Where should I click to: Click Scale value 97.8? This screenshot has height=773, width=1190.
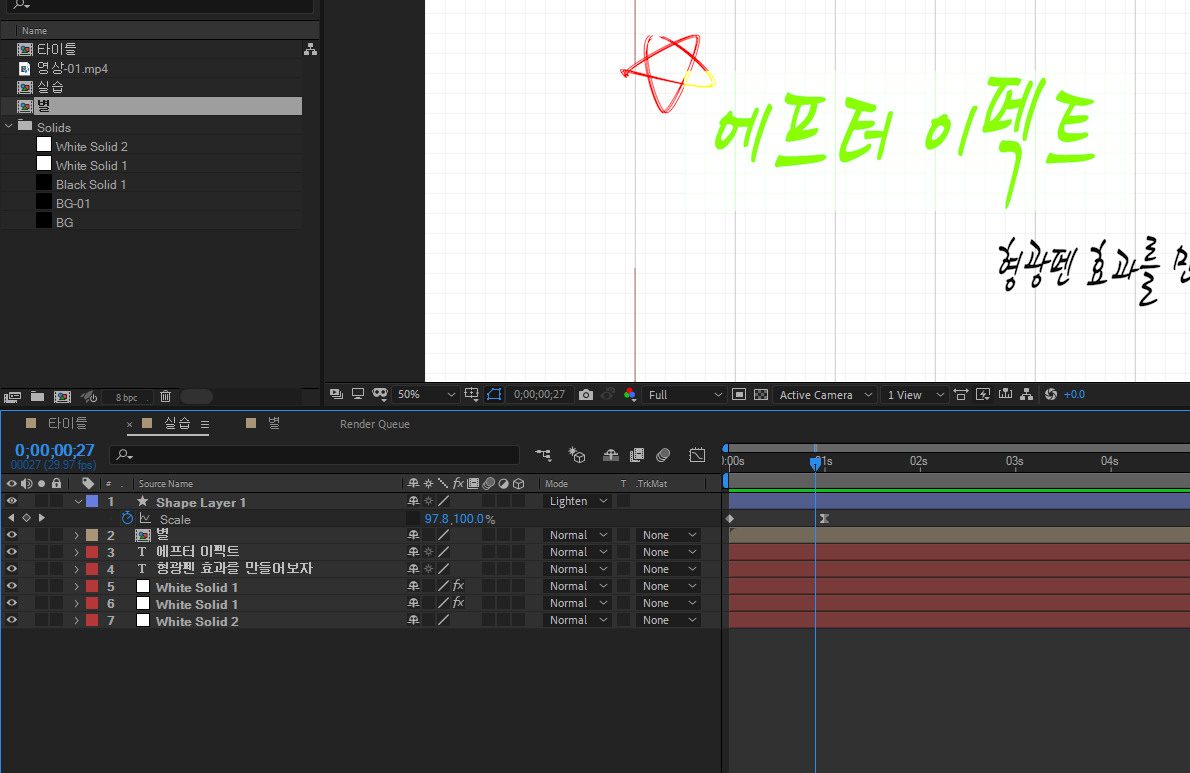click(x=436, y=519)
